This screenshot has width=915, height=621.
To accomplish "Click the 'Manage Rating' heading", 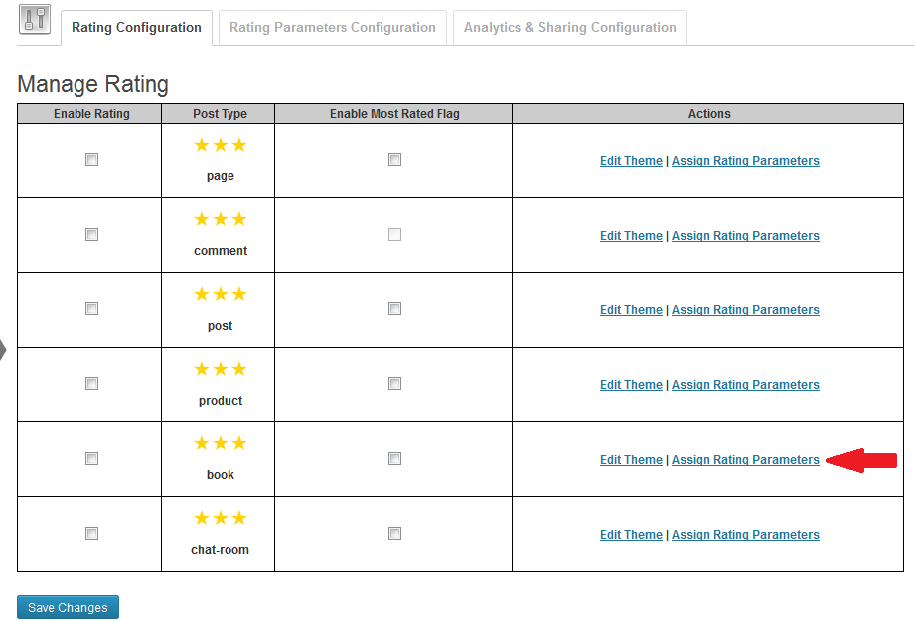I will pyautogui.click(x=93, y=84).
